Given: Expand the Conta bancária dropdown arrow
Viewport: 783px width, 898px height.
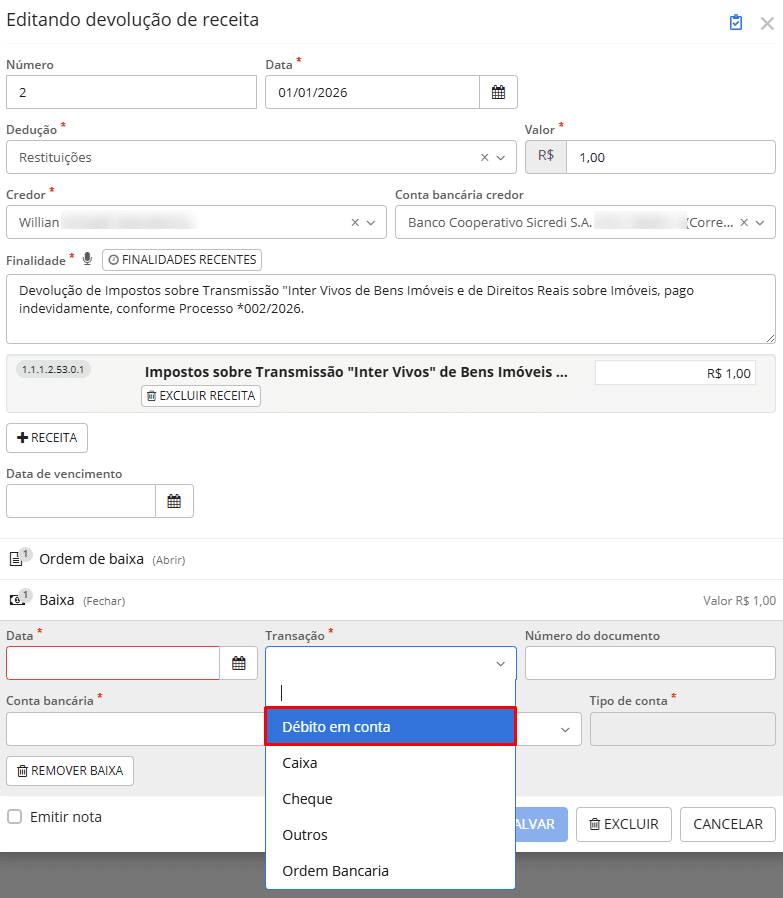Looking at the screenshot, I should [x=565, y=729].
